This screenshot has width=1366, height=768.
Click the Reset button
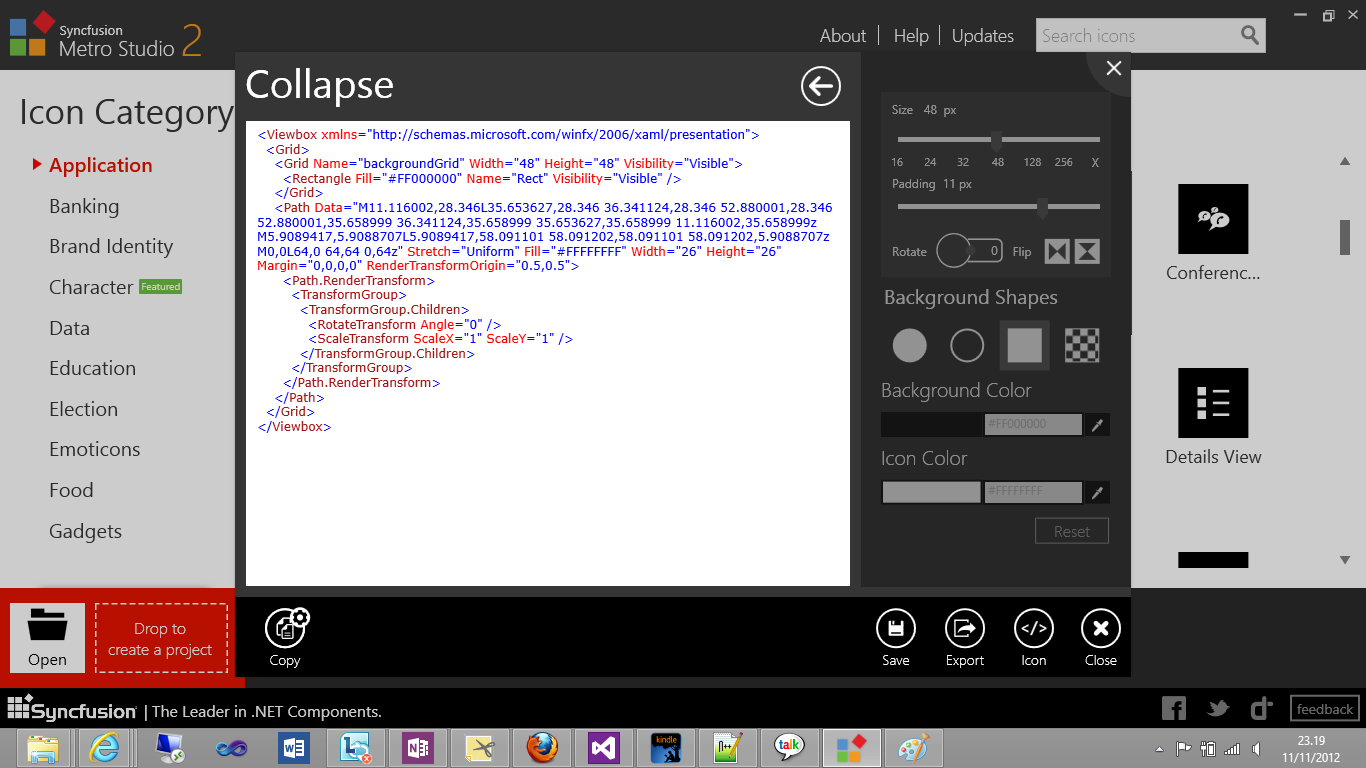(1071, 531)
